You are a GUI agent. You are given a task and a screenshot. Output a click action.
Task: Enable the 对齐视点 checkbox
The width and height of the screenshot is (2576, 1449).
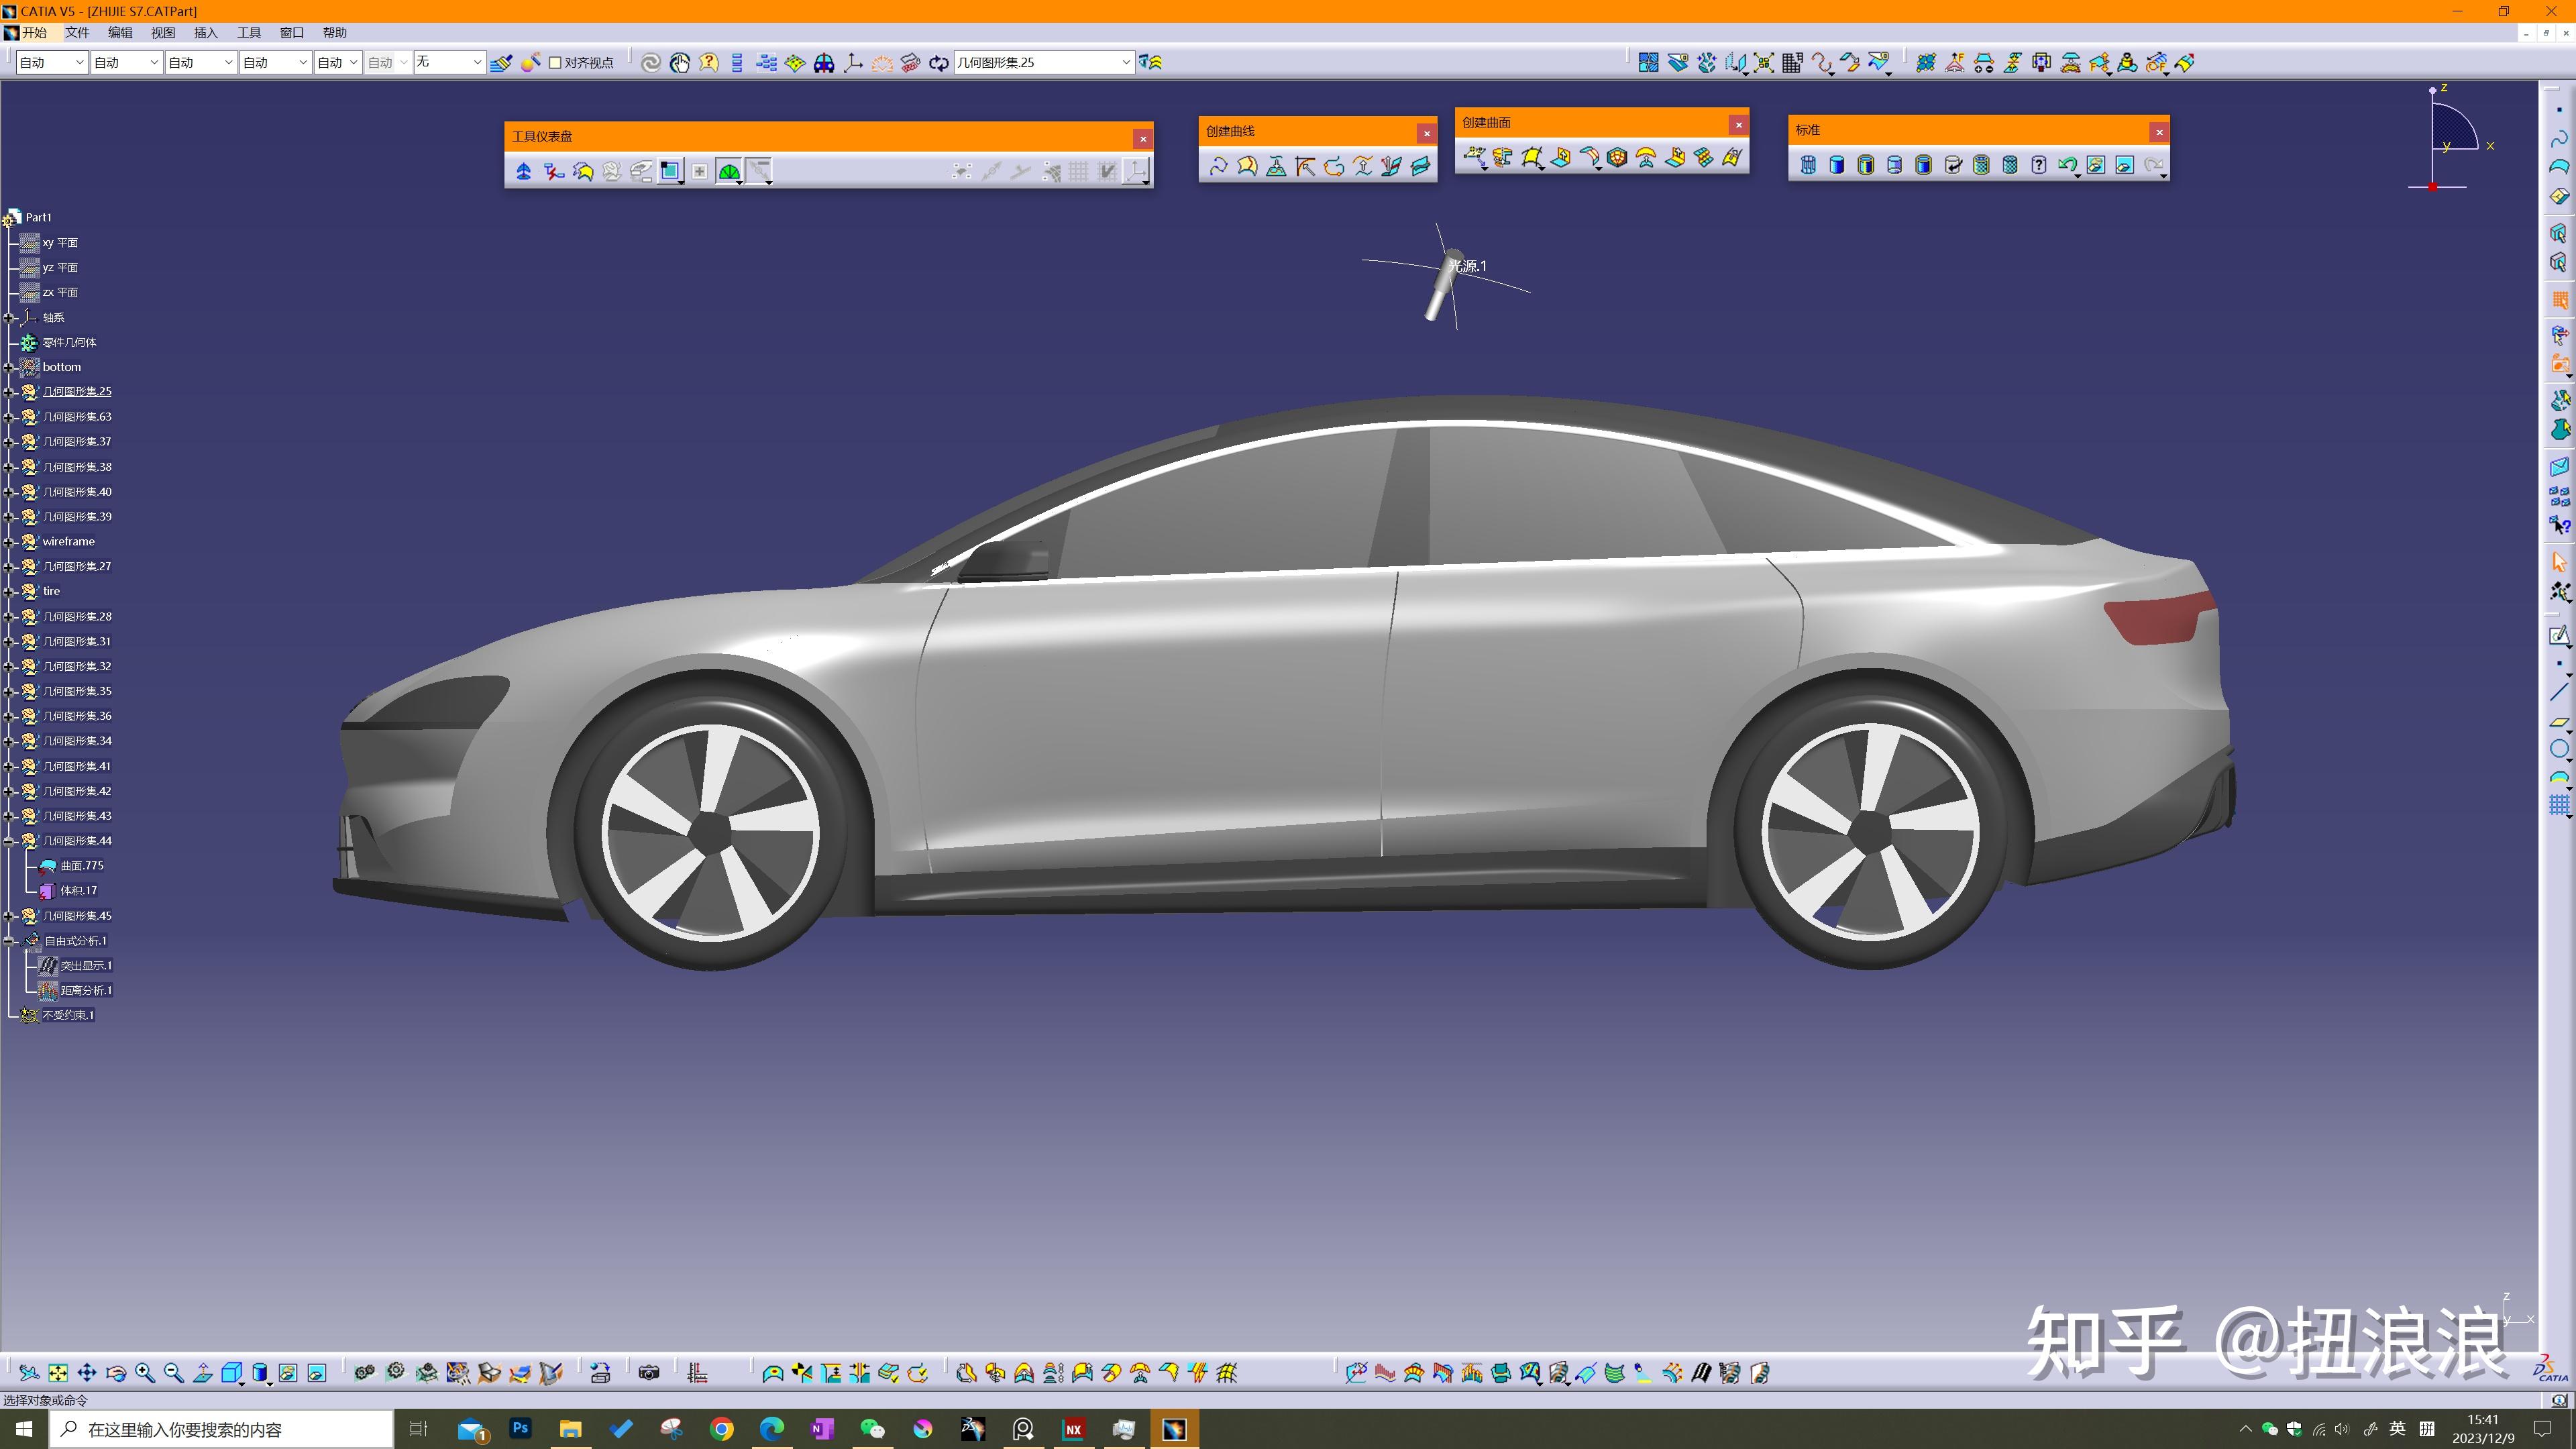[556, 62]
